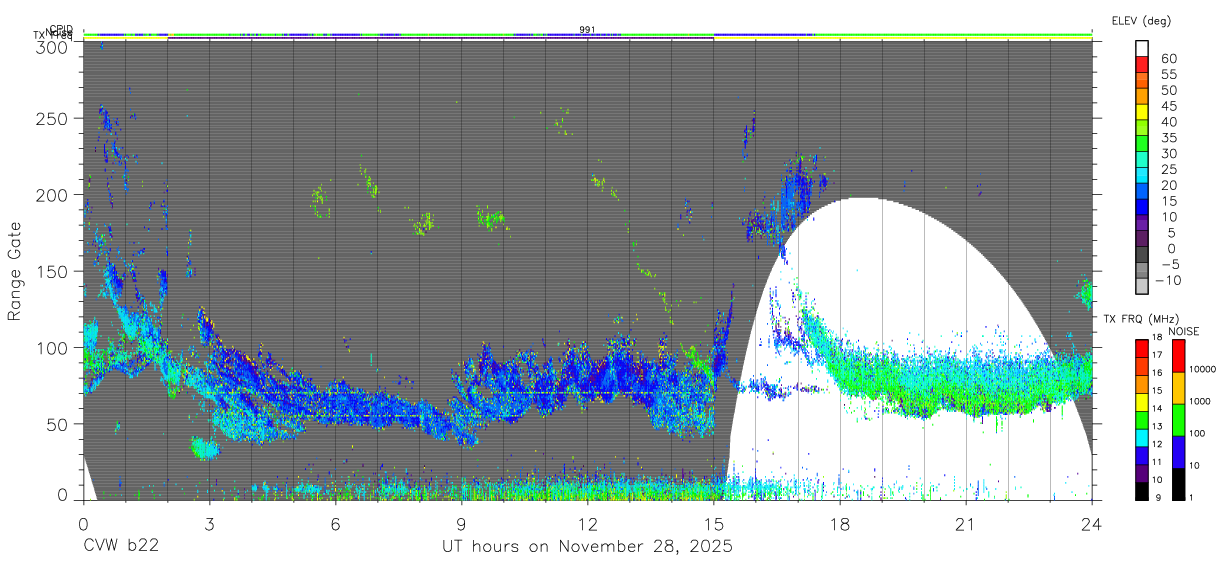
Task: Select the purple TX FRQ swatch between 10 and 11
Action: tap(1142, 472)
